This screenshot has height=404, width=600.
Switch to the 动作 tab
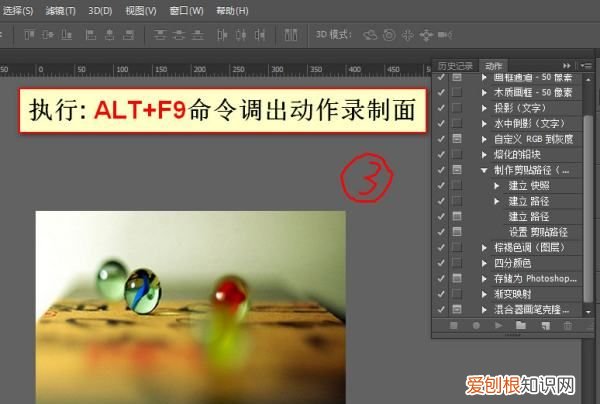pyautogui.click(x=493, y=66)
